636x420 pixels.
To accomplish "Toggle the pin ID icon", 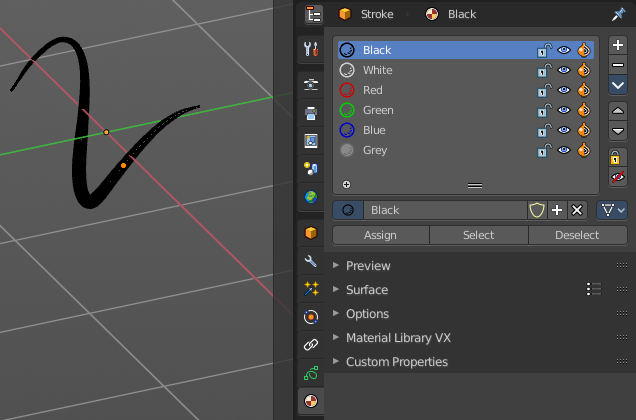I will click(618, 14).
